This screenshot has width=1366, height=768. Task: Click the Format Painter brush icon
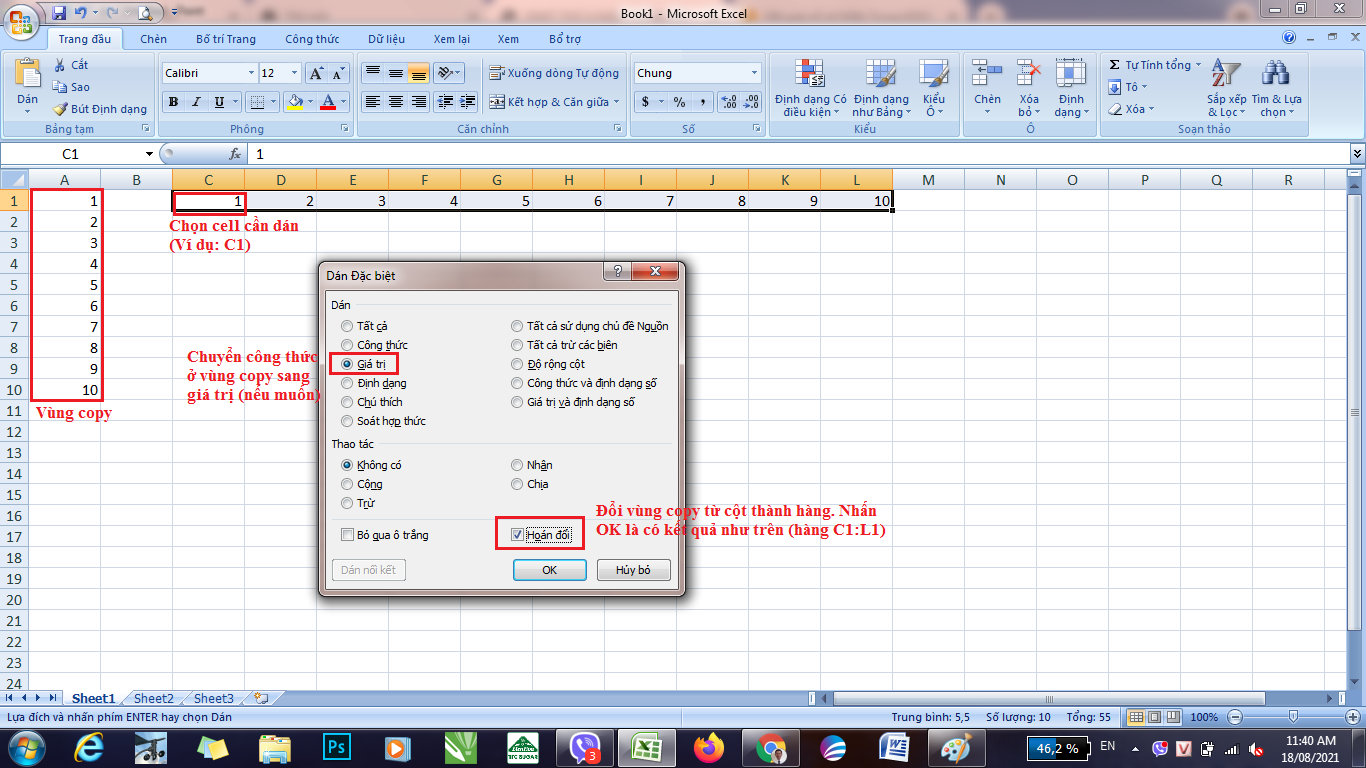click(60, 109)
